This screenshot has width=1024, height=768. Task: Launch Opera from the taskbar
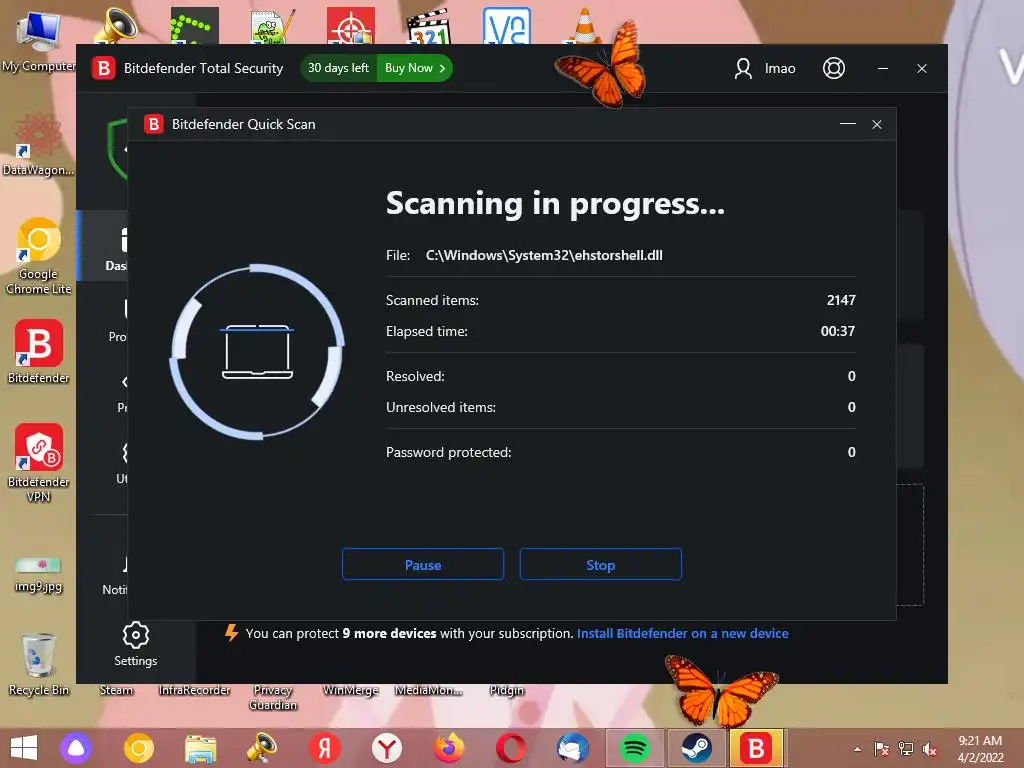511,748
